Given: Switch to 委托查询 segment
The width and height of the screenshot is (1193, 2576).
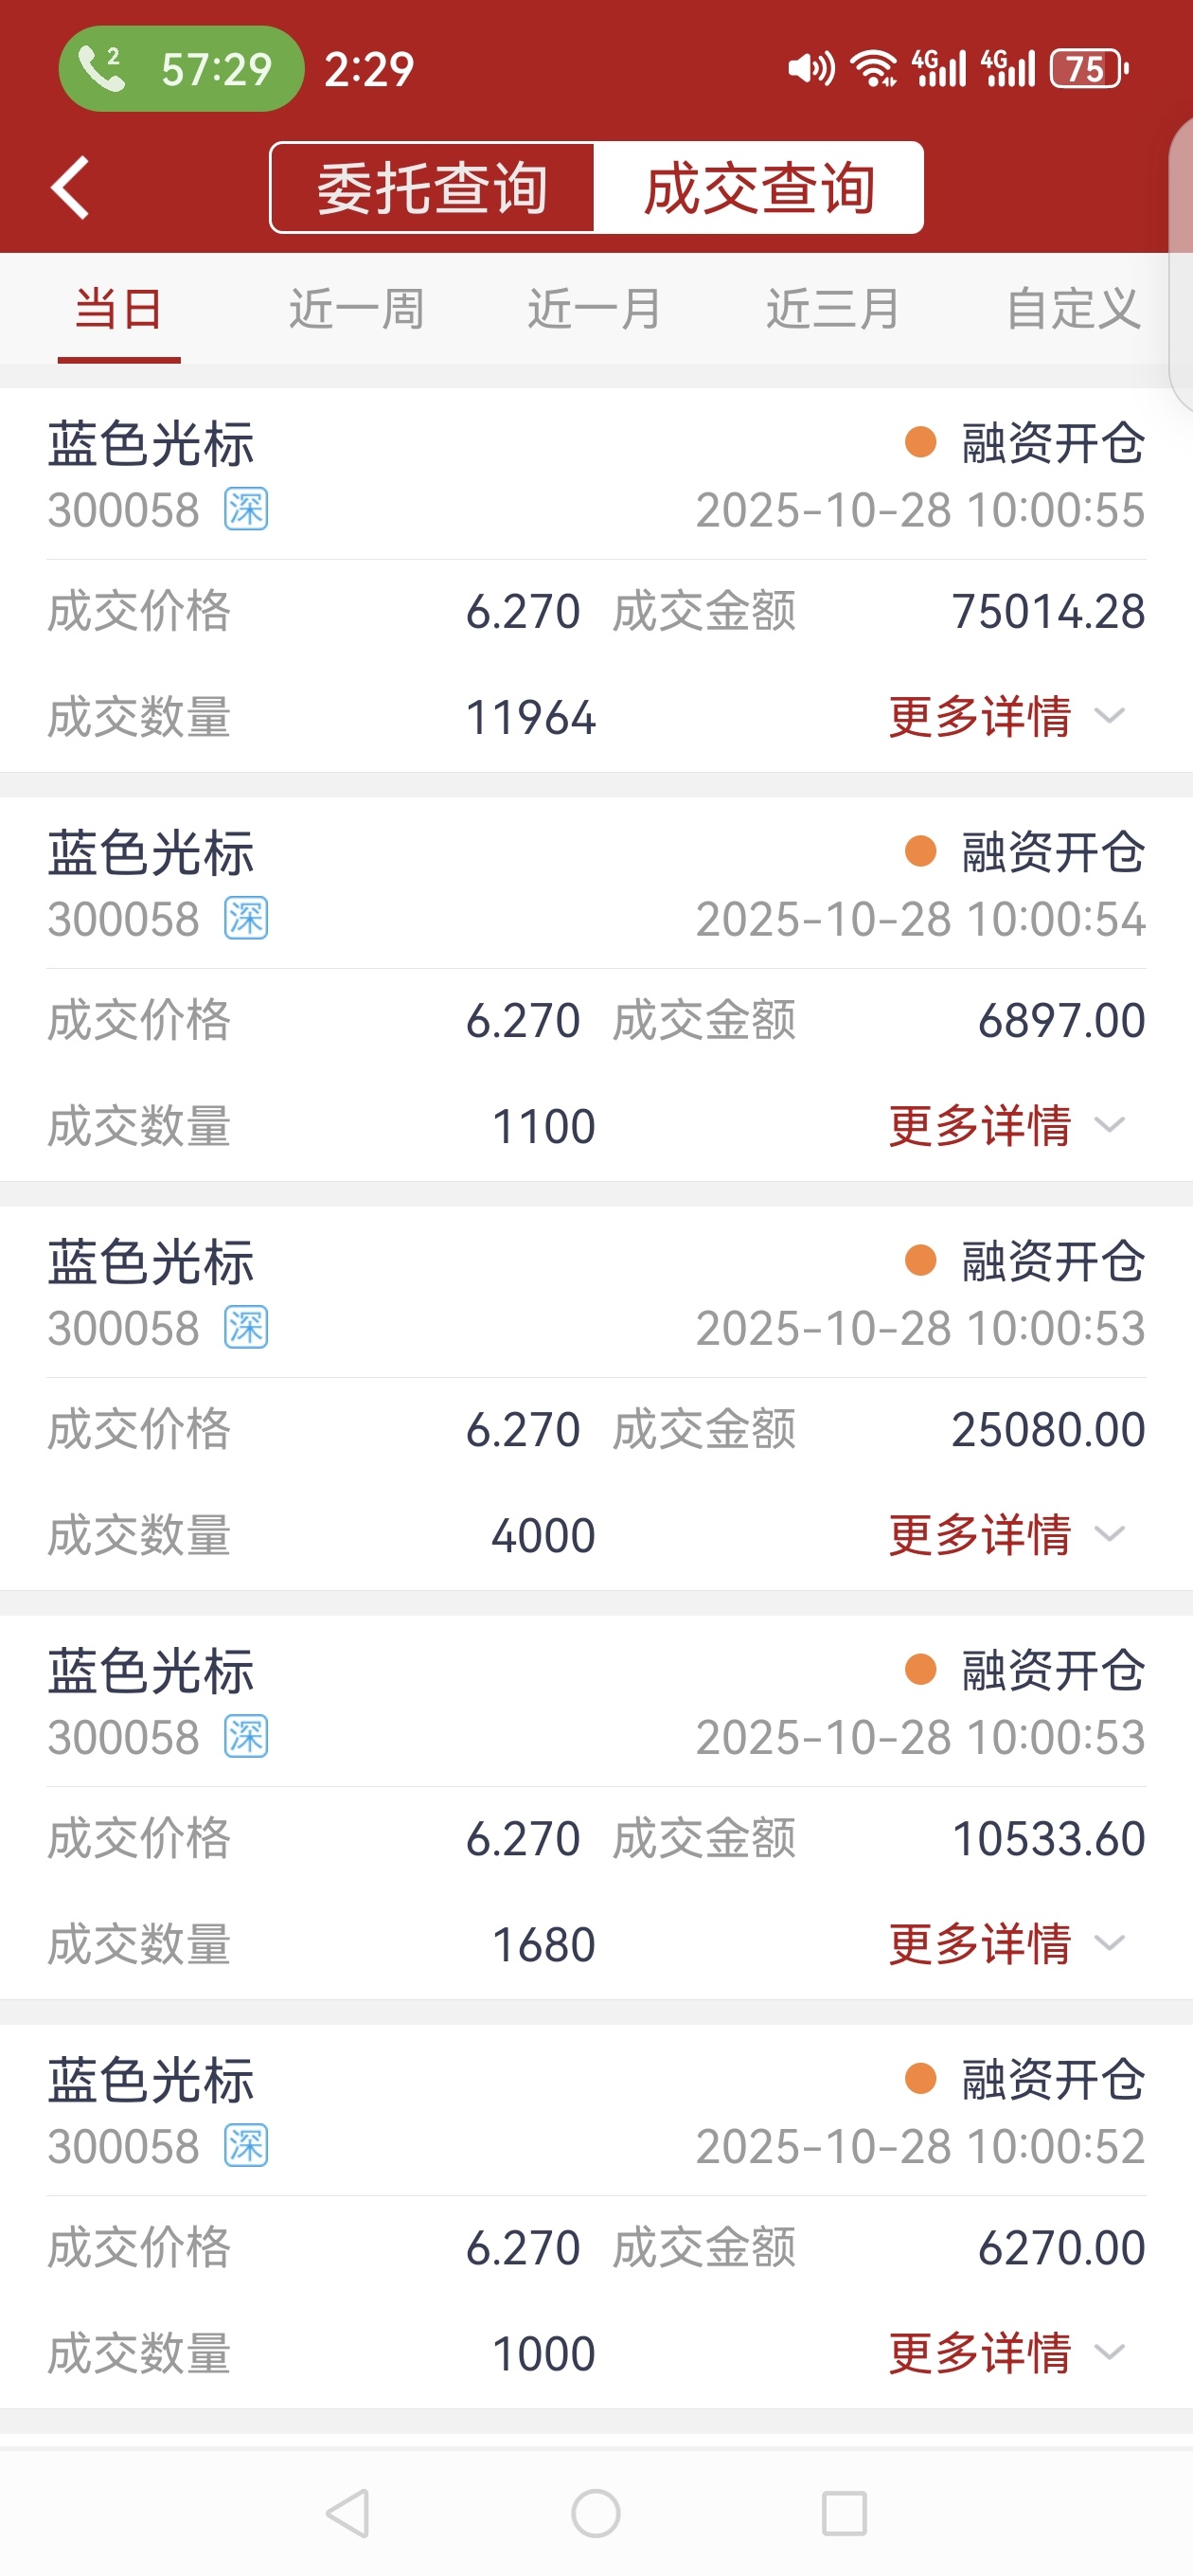Looking at the screenshot, I should (x=432, y=188).
